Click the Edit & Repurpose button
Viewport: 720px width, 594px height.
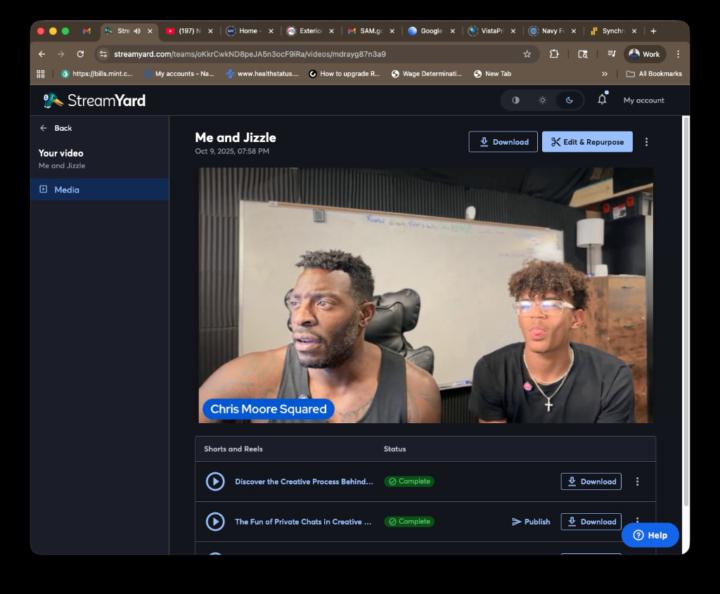pyautogui.click(x=587, y=142)
